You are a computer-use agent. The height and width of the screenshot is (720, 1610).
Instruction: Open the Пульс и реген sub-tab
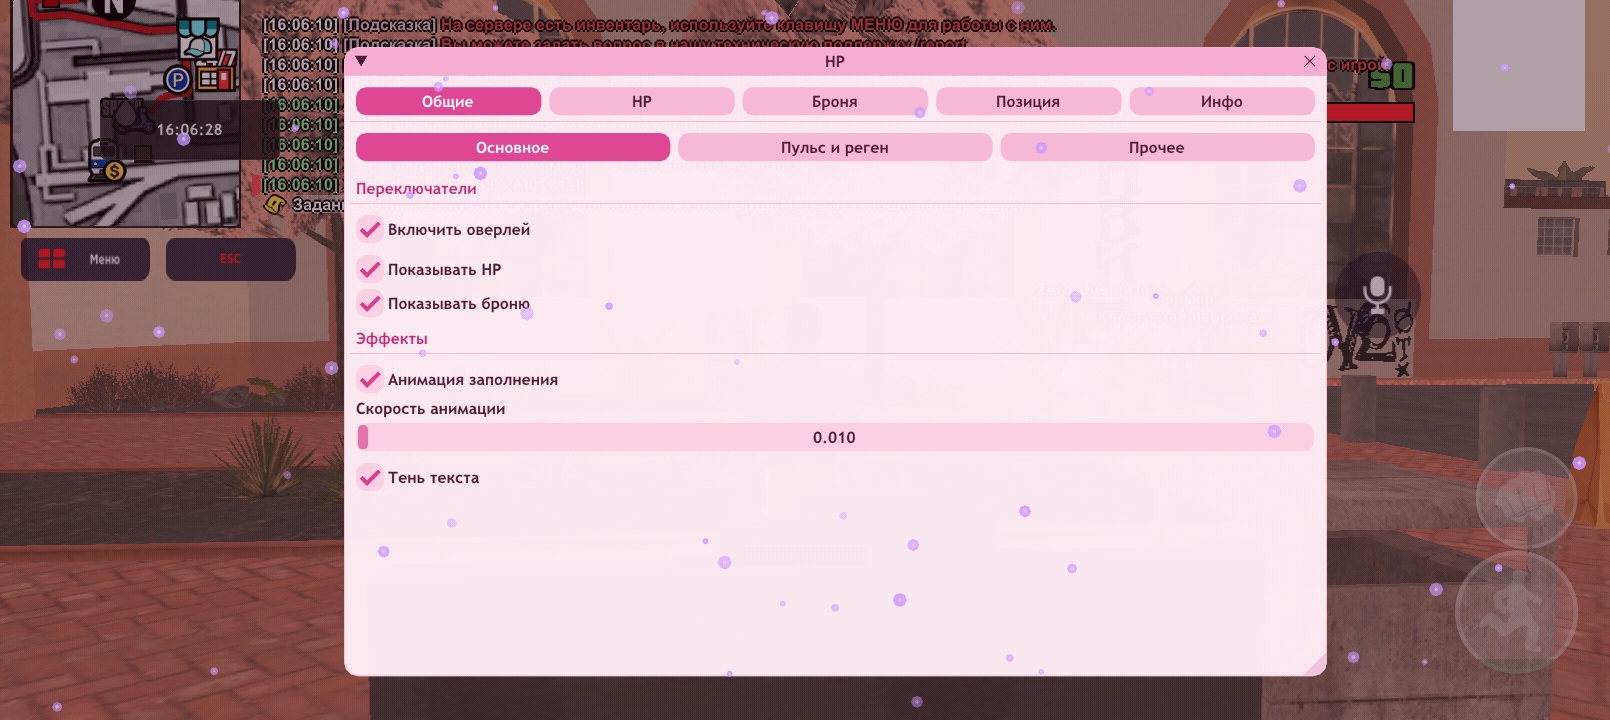(835, 147)
